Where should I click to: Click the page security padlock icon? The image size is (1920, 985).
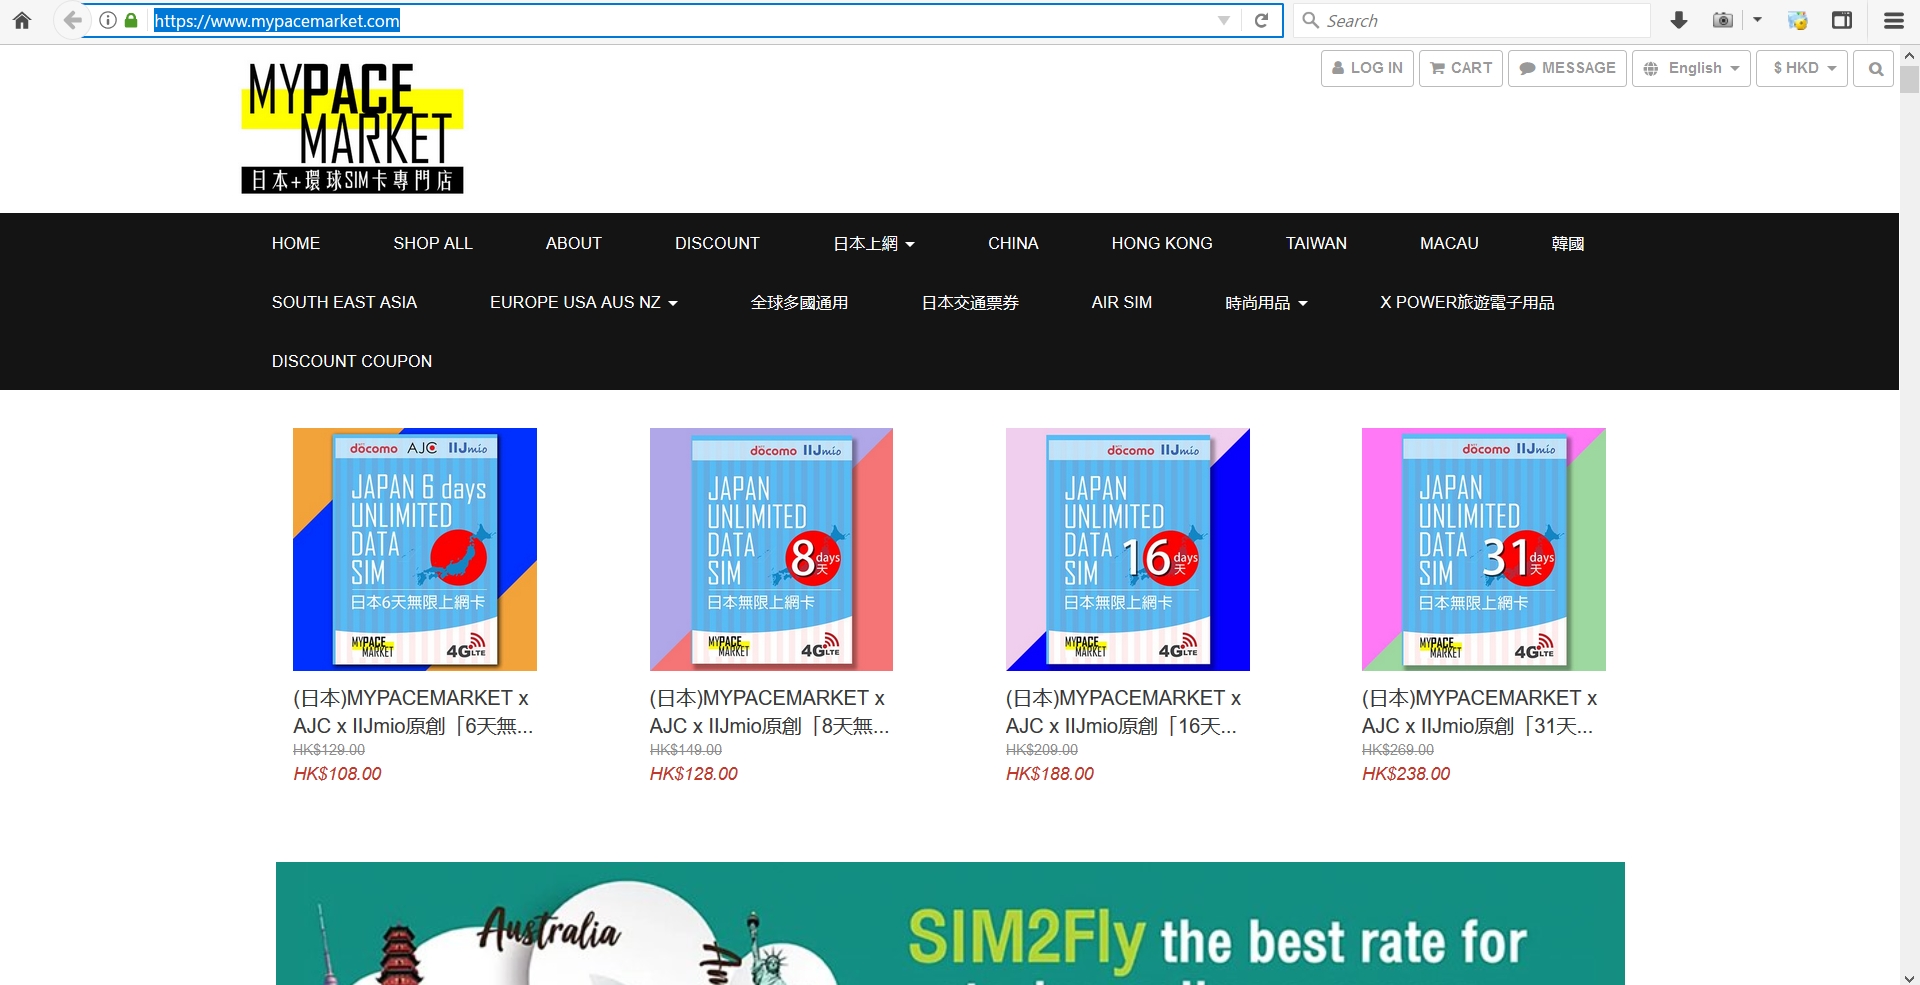[131, 20]
